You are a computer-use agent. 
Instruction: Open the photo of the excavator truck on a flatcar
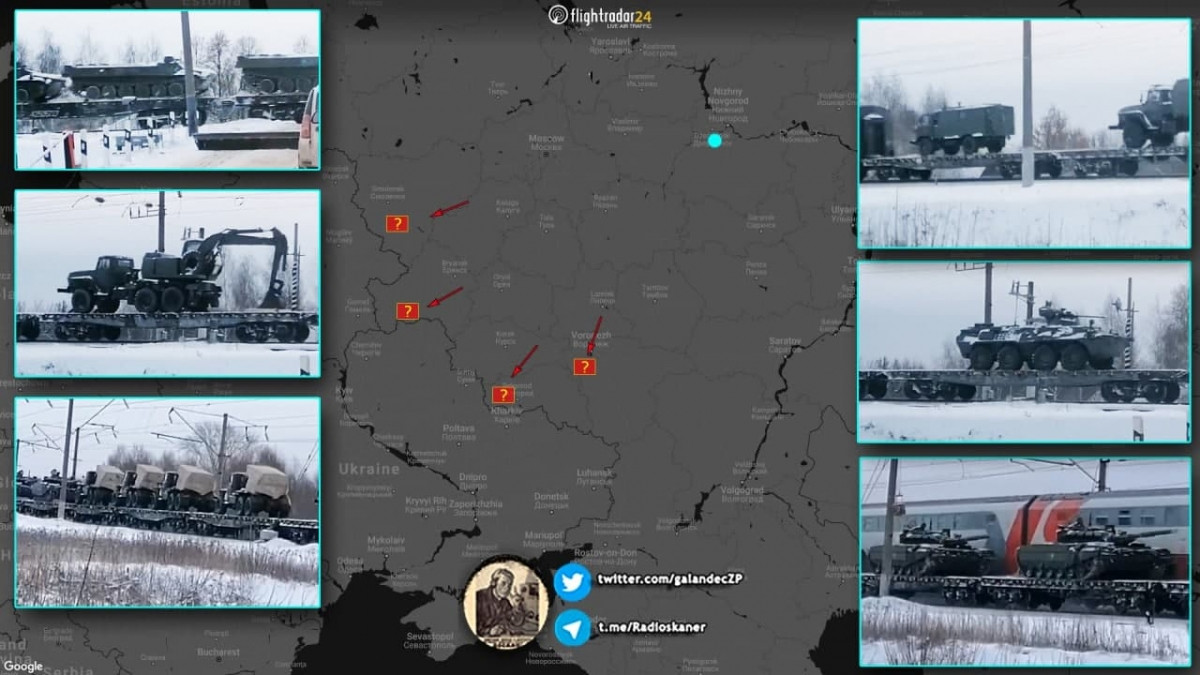[x=167, y=283]
